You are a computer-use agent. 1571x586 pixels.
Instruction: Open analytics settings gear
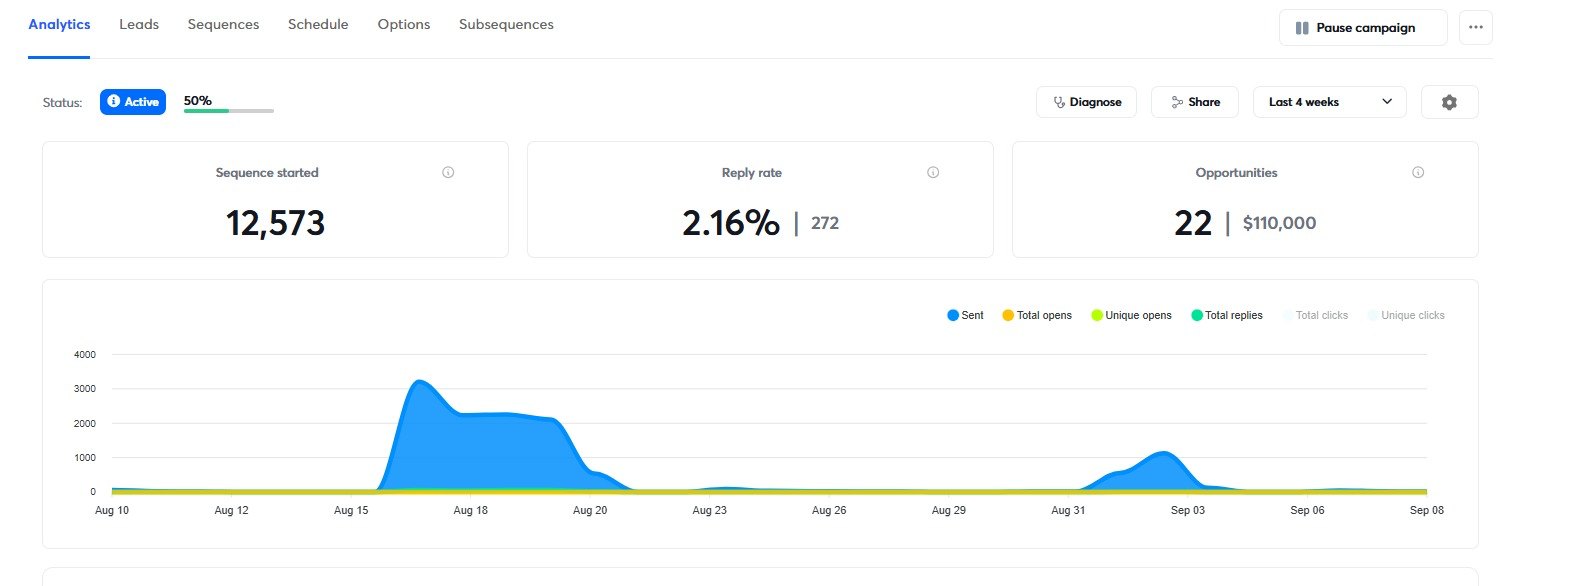tap(1449, 102)
